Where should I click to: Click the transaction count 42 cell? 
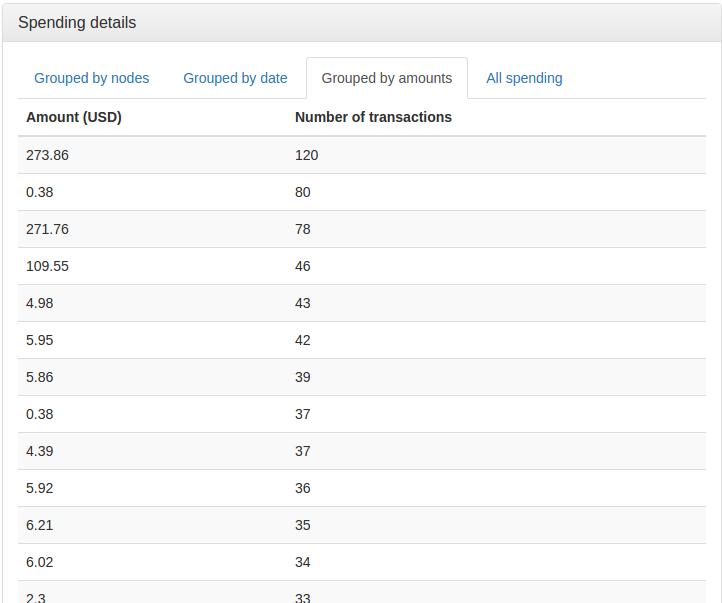tap(303, 340)
